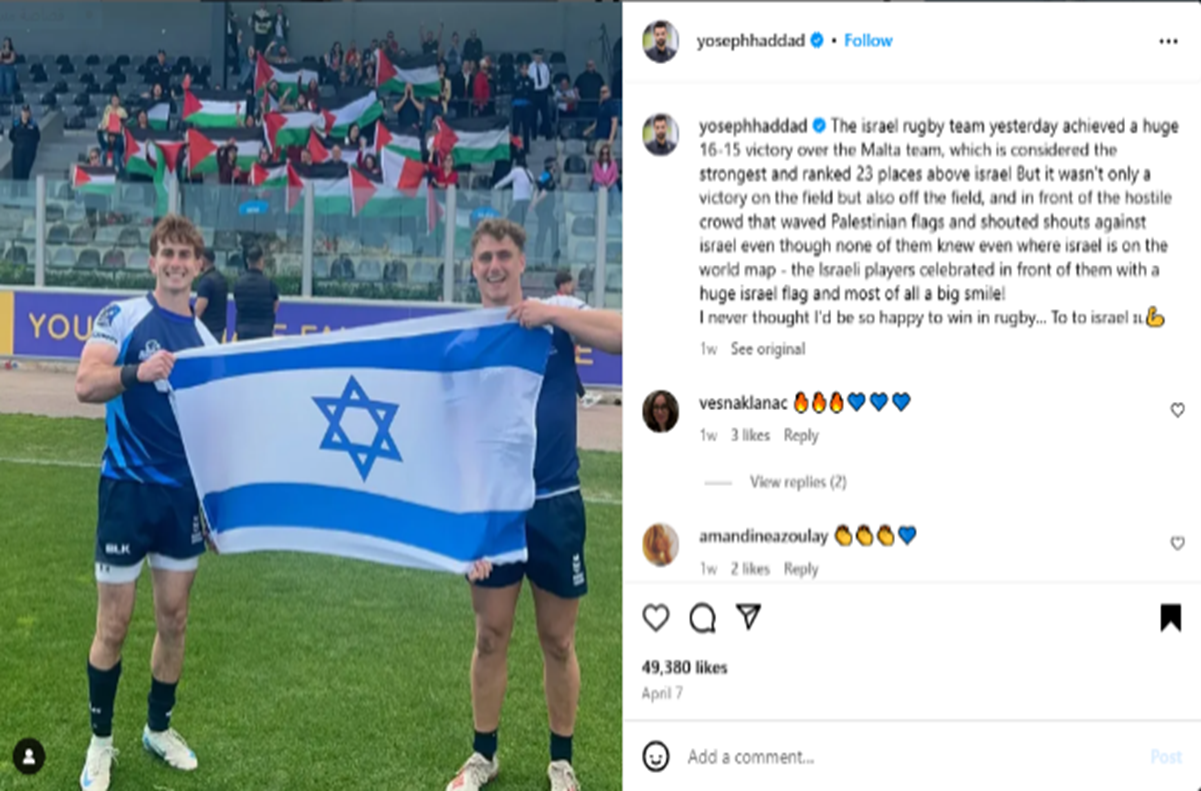Reply to amandineazoulay's comment
This screenshot has height=791, width=1201.
coord(801,569)
